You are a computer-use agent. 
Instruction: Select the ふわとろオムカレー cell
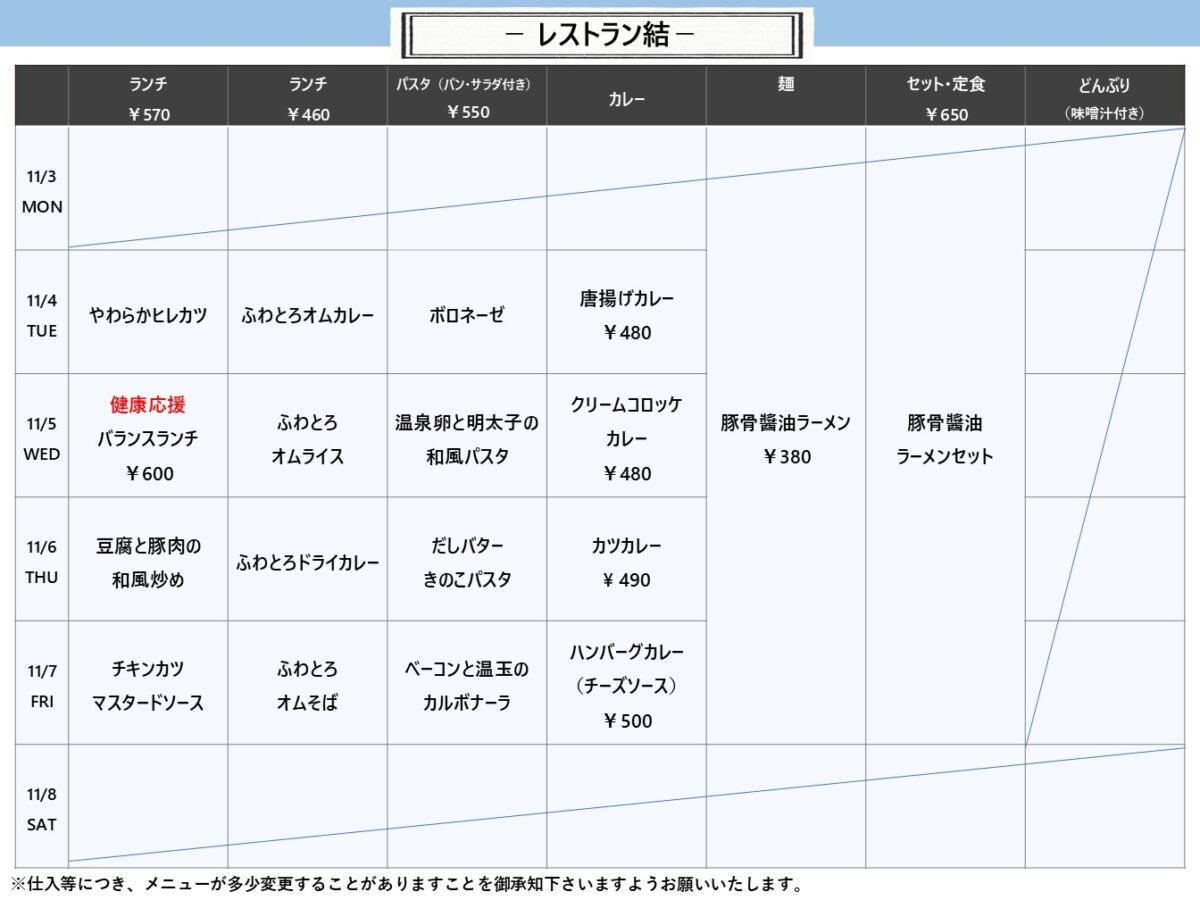pyautogui.click(x=307, y=315)
